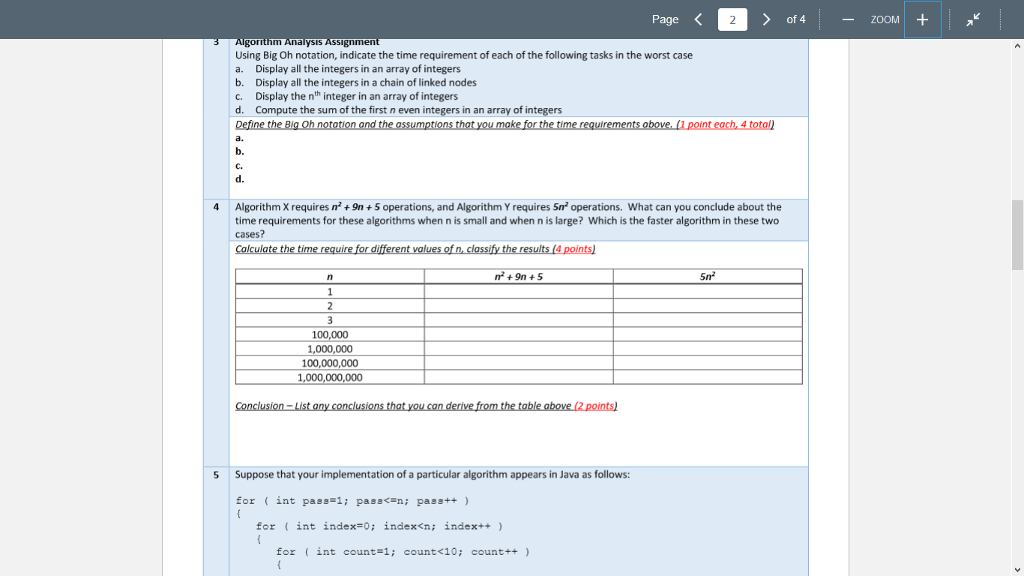Click the ZOOM label in the toolbar

tap(884, 19)
